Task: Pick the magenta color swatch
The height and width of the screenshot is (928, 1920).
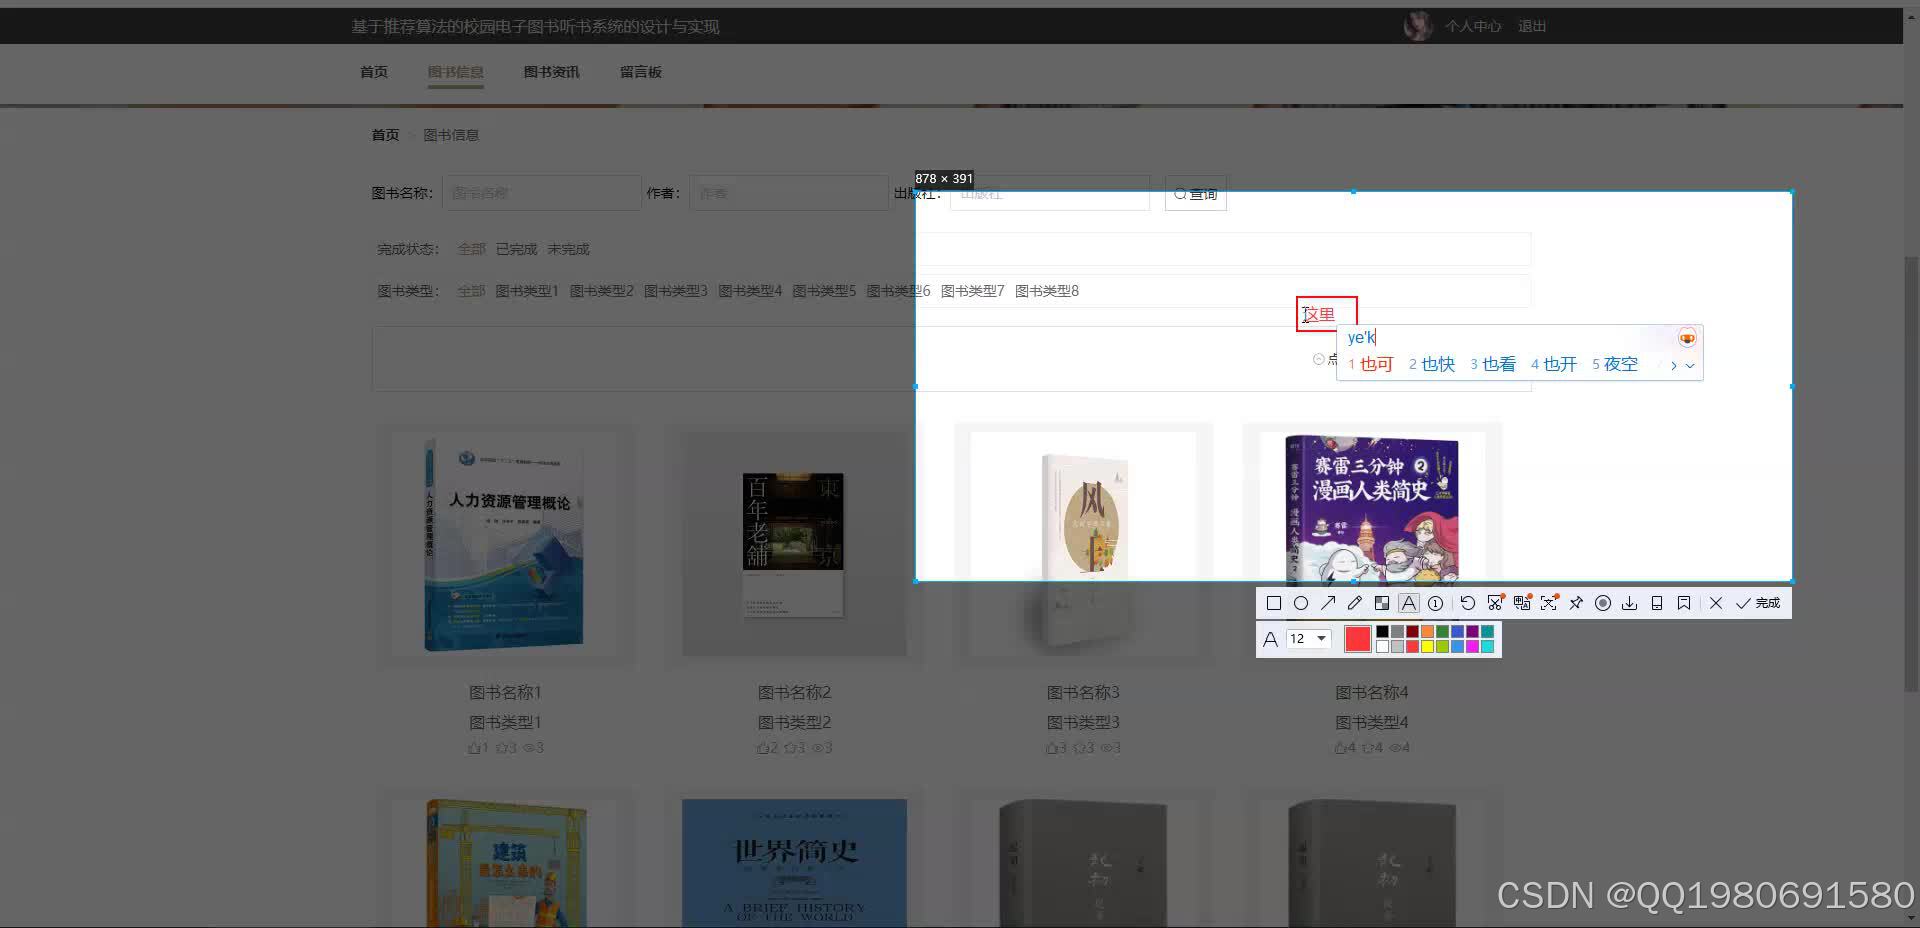Action: coord(1472,647)
